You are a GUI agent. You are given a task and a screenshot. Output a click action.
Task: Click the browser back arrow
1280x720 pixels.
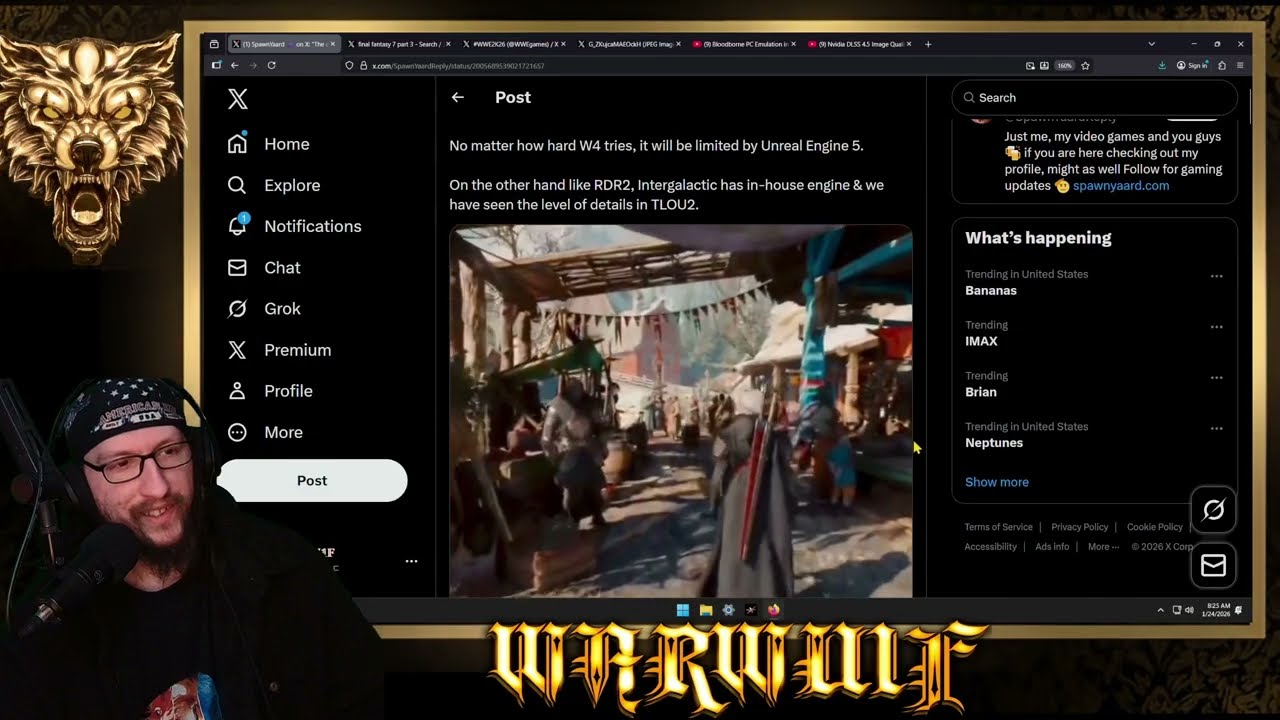pyautogui.click(x=234, y=65)
